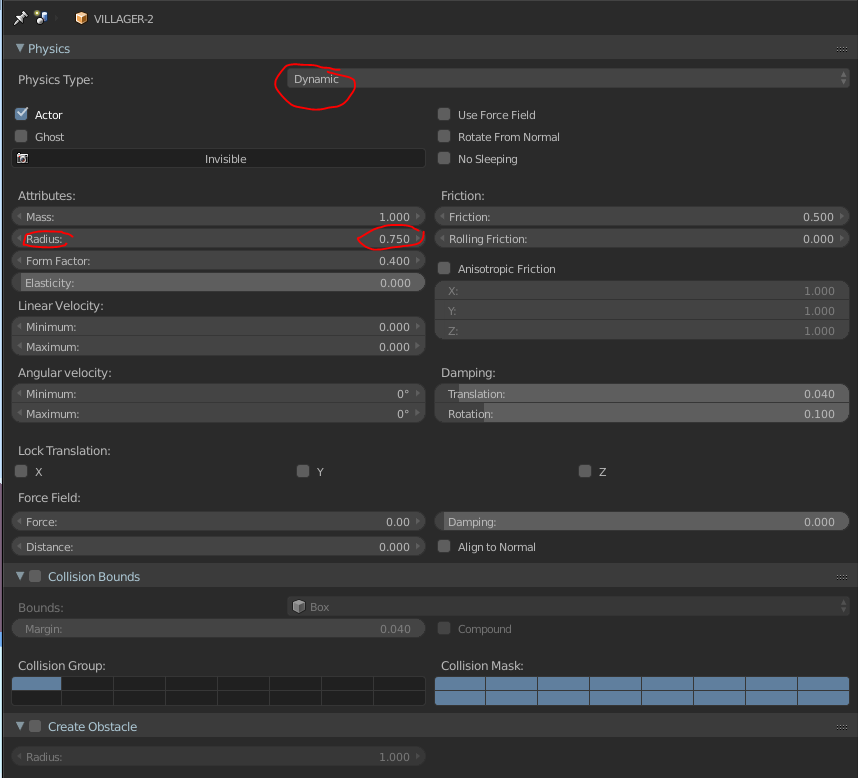Screen dimensions: 858x778
Task: Uncheck the Actor checkbox
Action: tap(21, 114)
